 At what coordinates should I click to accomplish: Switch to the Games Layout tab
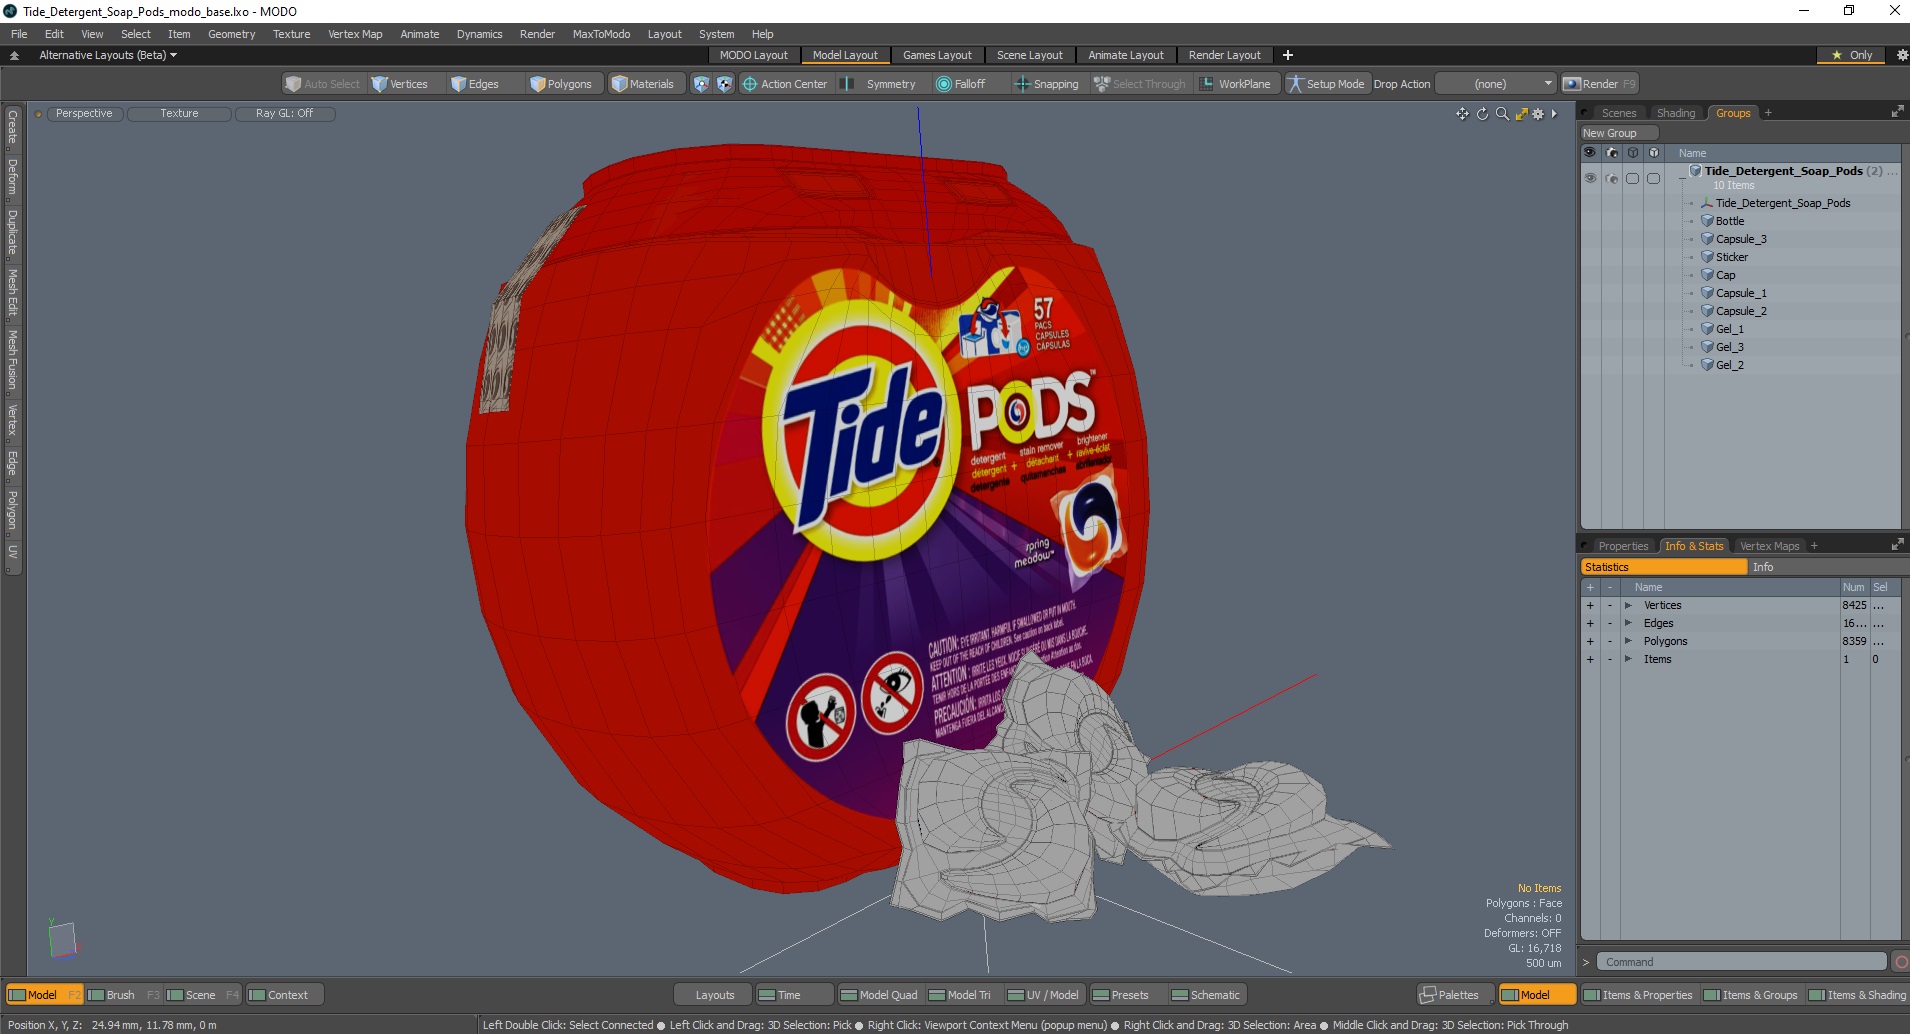(x=937, y=55)
